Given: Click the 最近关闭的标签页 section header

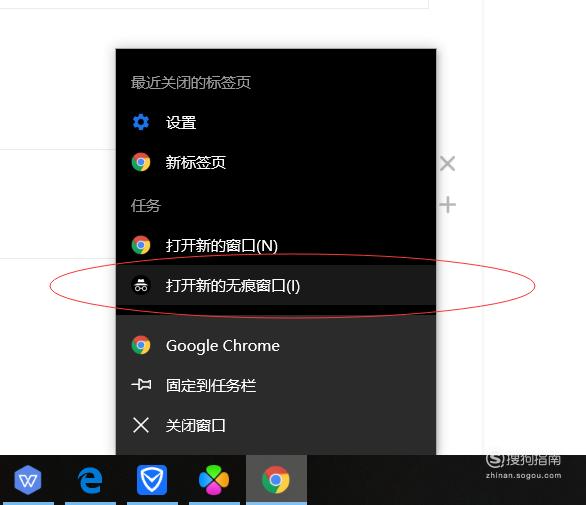Looking at the screenshot, I should (191, 82).
